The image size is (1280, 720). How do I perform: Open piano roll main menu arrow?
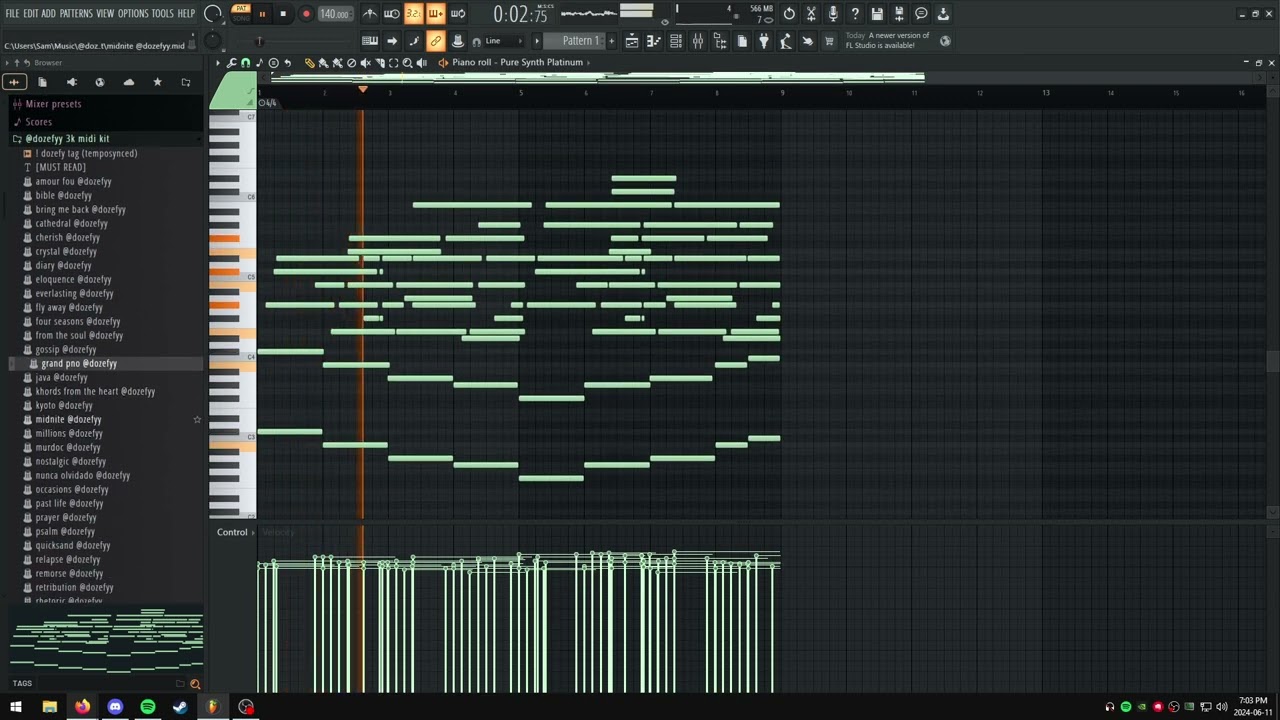217,63
